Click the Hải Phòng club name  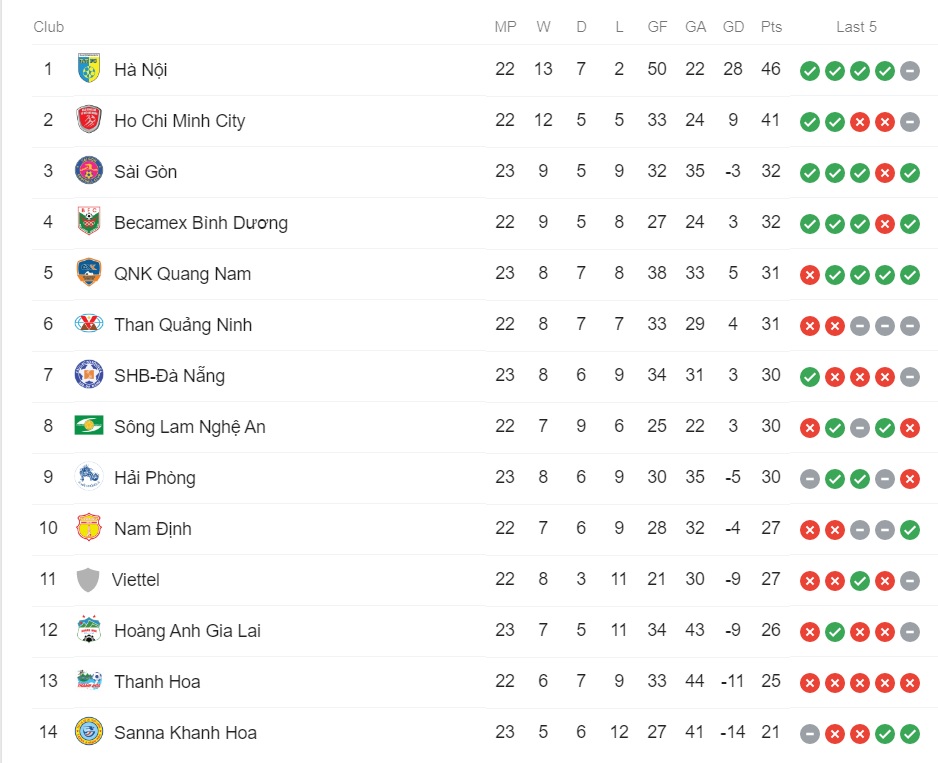pyautogui.click(x=154, y=478)
